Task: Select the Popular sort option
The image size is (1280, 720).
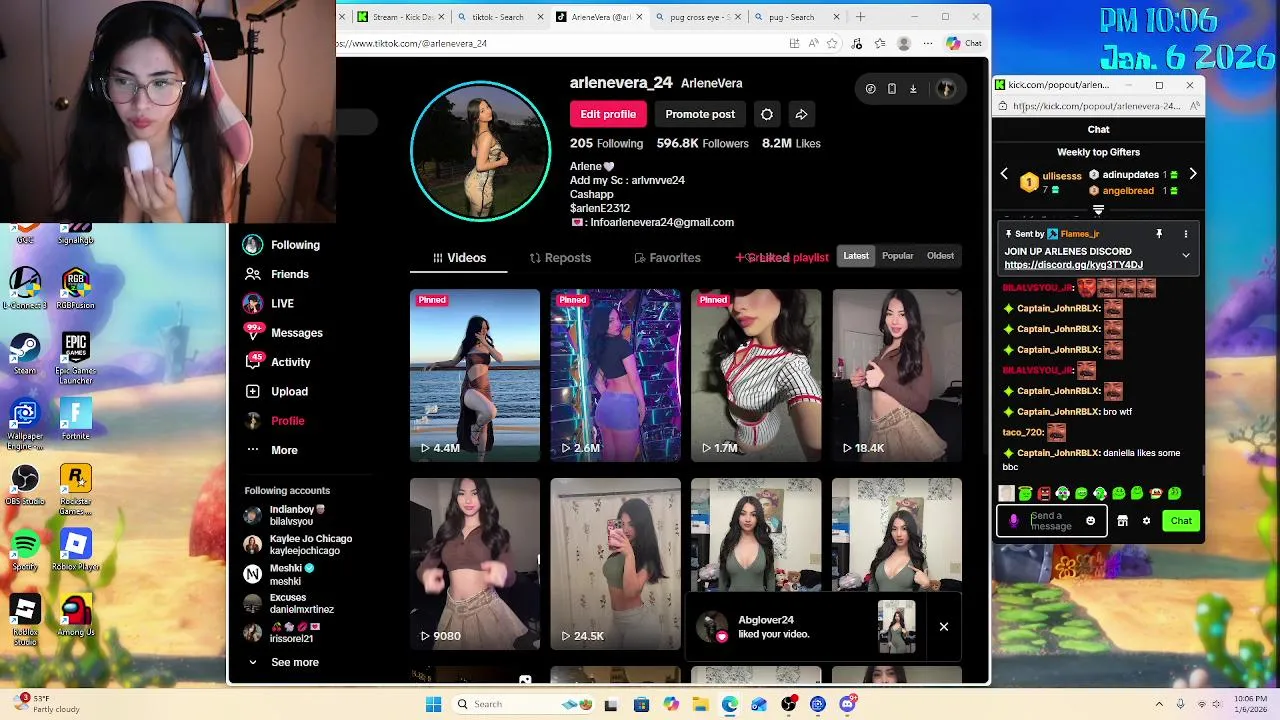Action: coord(898,256)
